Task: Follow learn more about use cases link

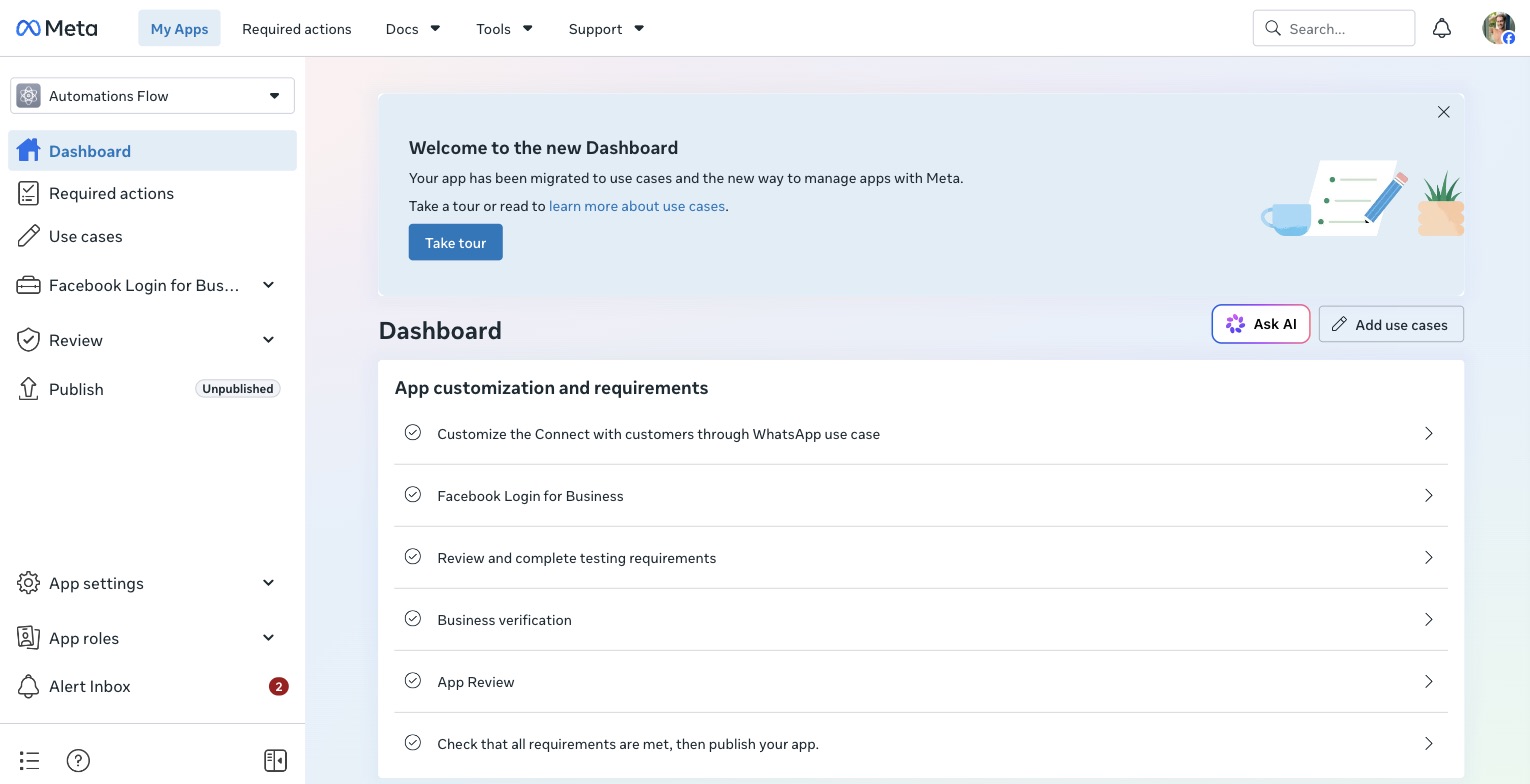Action: tap(636, 206)
